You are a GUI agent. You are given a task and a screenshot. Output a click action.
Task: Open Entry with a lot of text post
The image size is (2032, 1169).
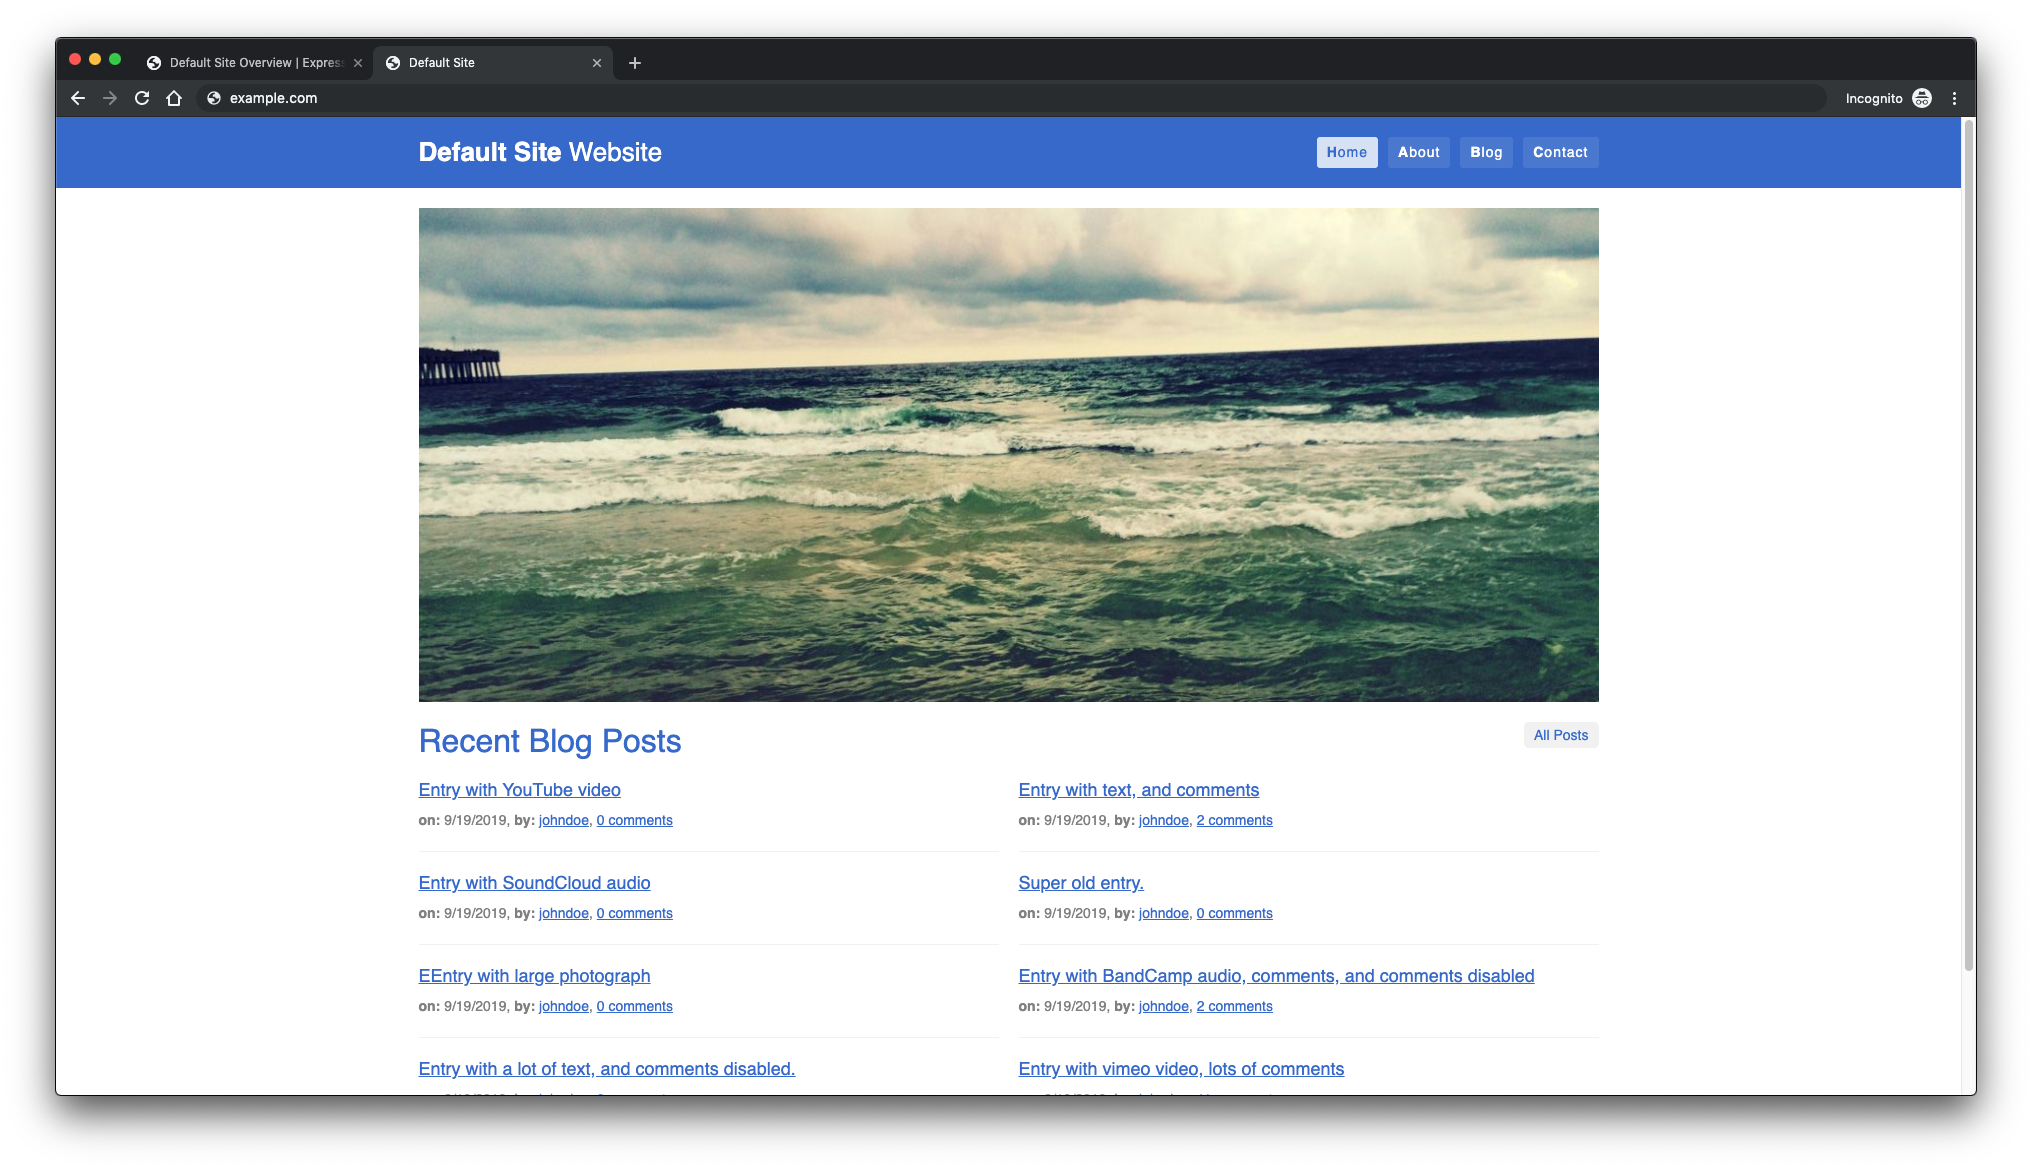click(607, 1069)
